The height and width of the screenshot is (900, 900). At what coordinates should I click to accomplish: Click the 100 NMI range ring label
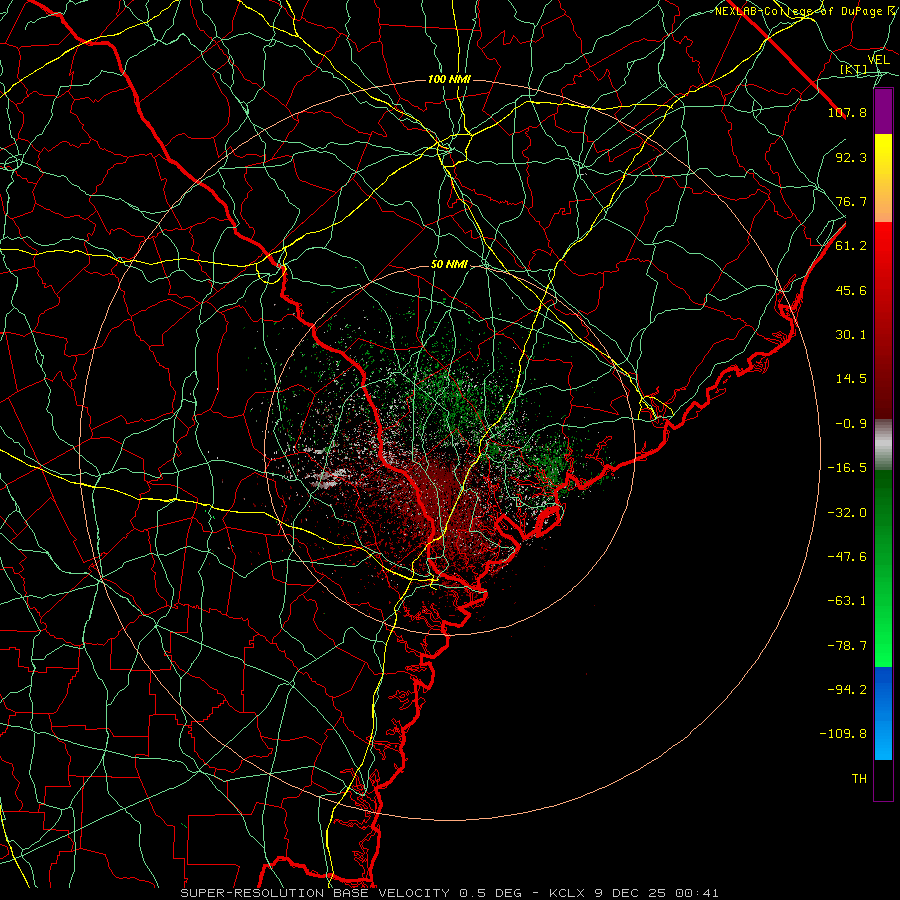tap(449, 79)
